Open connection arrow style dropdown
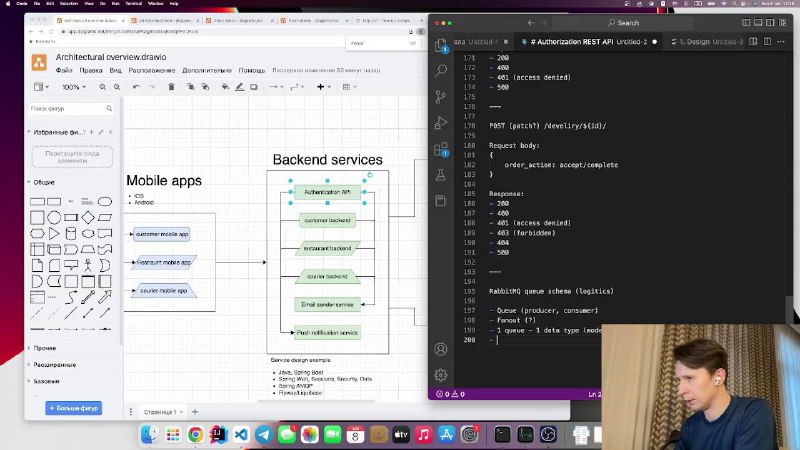Image resolution: width=800 pixels, height=450 pixels. [276, 87]
